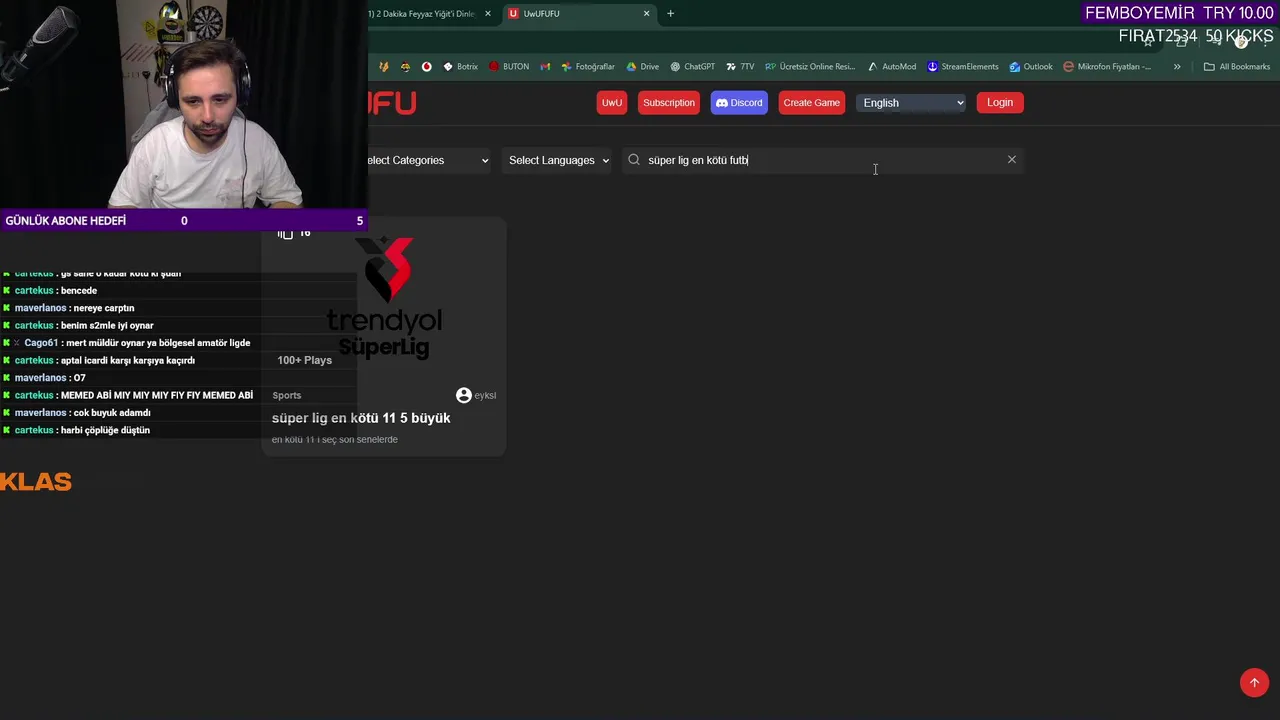The image size is (1280, 720).
Task: Open the trendyol SüperLig quiz thumbnail
Action: click(x=384, y=300)
